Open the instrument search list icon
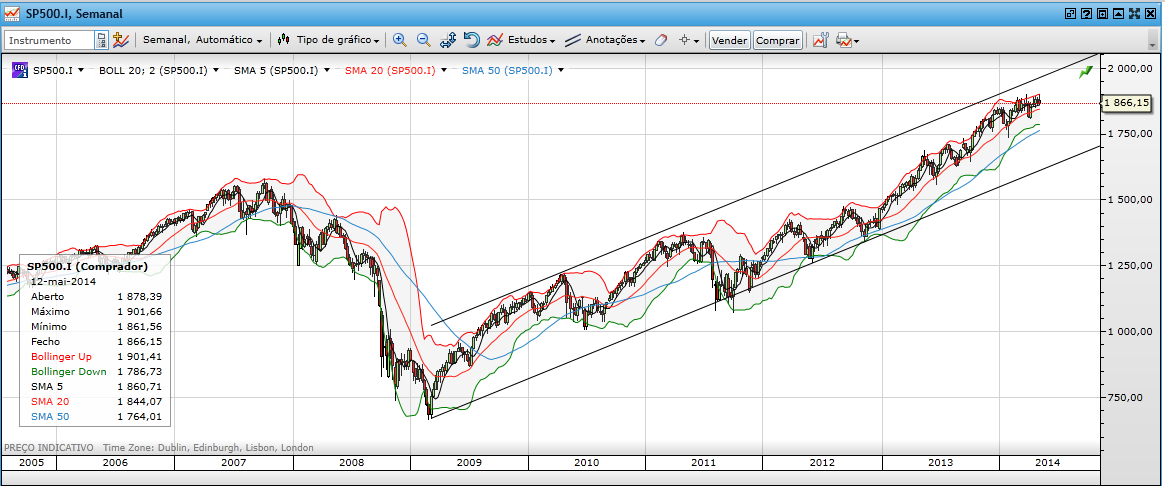This screenshot has width=1165, height=486. [101, 40]
